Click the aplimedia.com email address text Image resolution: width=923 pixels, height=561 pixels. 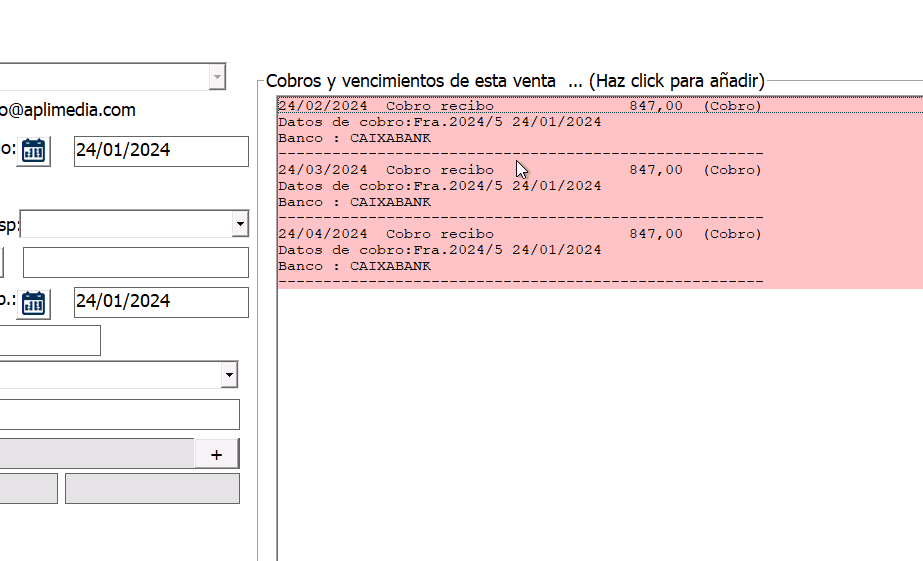click(68, 110)
